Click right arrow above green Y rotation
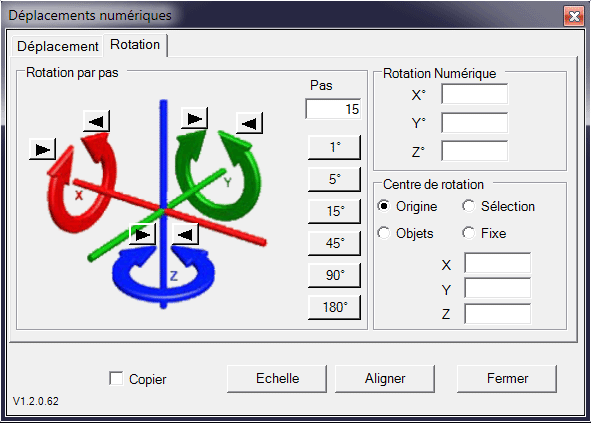 (x=194, y=119)
